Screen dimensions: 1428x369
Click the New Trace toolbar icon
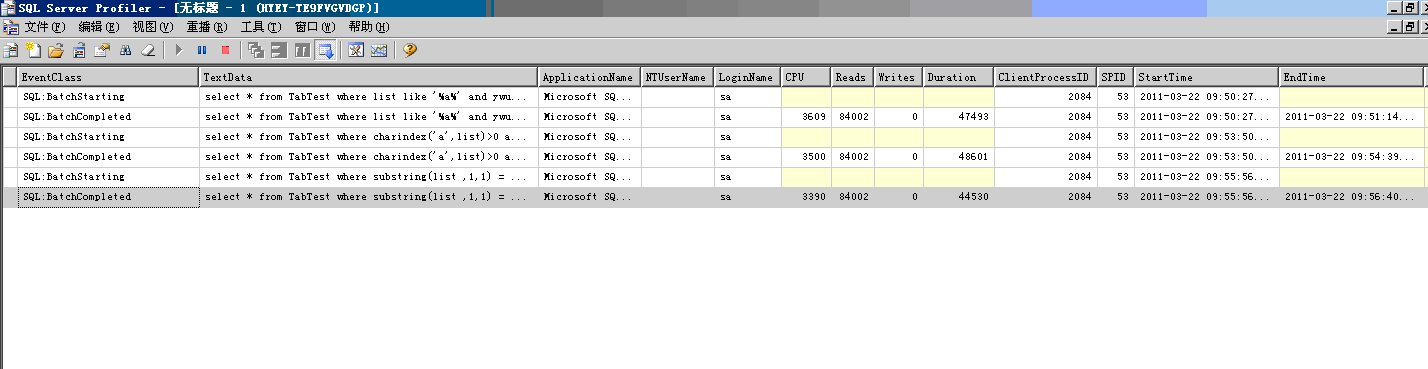pos(11,50)
